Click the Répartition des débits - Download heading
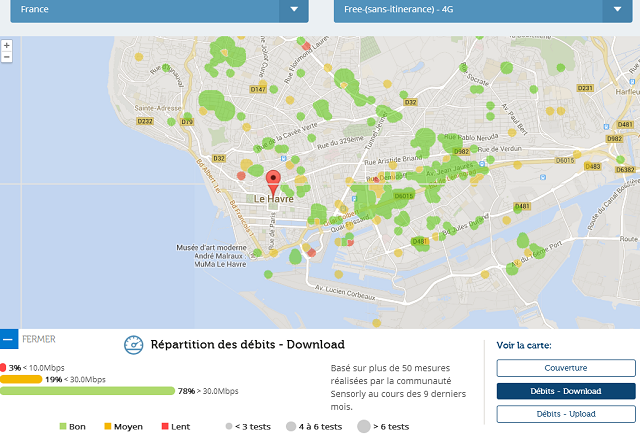The height and width of the screenshot is (435, 640). click(248, 344)
